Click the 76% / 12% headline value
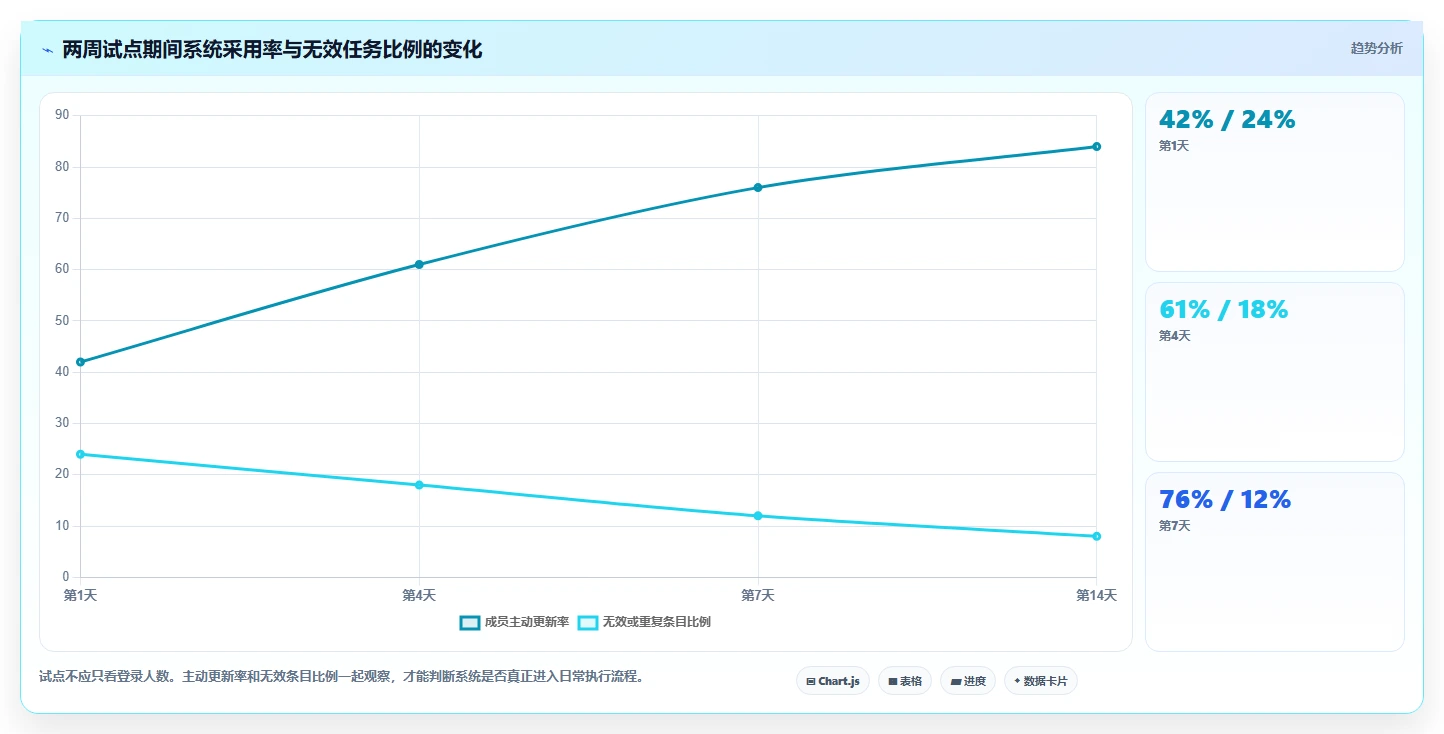1444x734 pixels. click(1225, 499)
